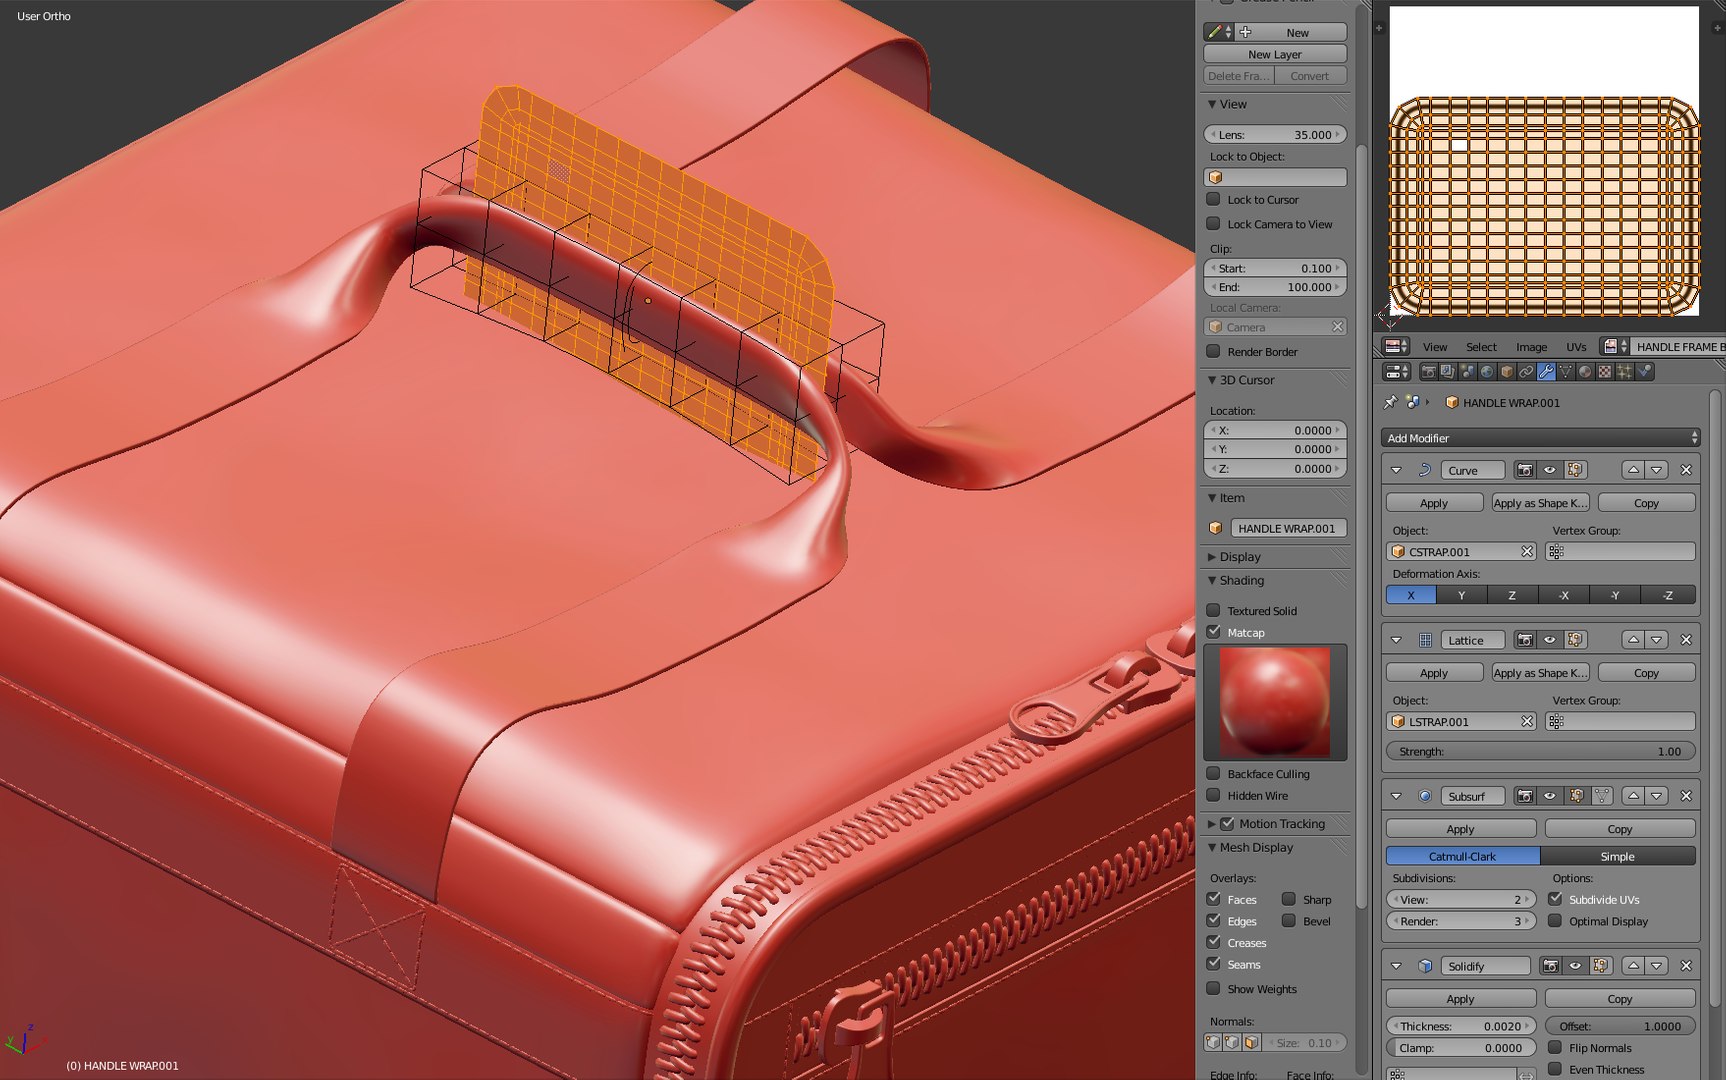
Task: Delete the Lattice modifier
Action: click(1686, 640)
